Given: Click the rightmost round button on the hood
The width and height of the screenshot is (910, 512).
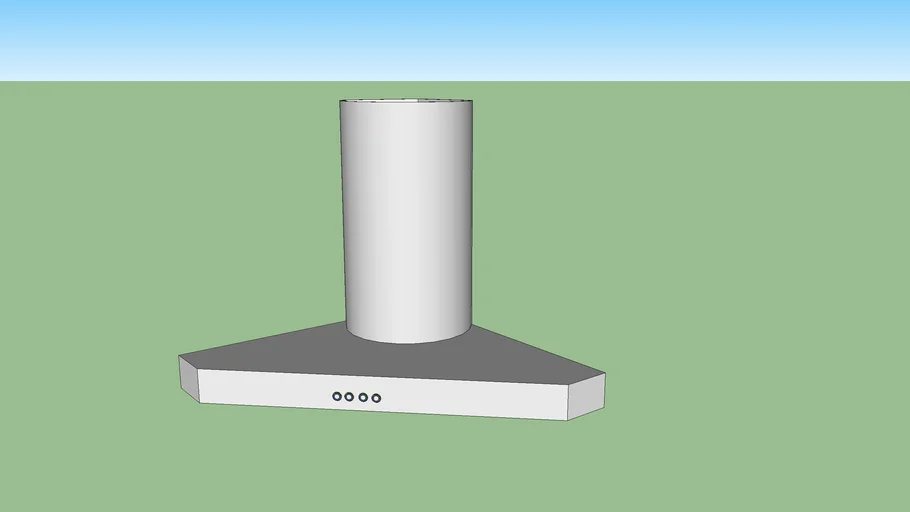Looking at the screenshot, I should [x=376, y=398].
